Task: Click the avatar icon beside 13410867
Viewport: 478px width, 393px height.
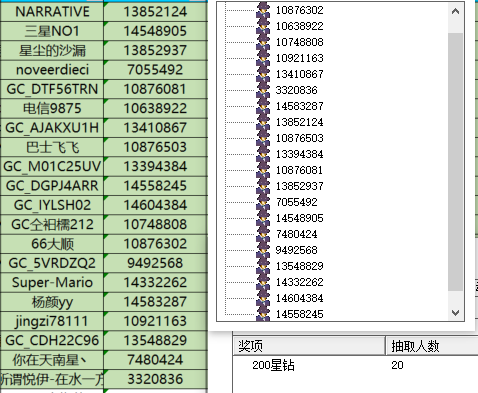Action: [263, 74]
